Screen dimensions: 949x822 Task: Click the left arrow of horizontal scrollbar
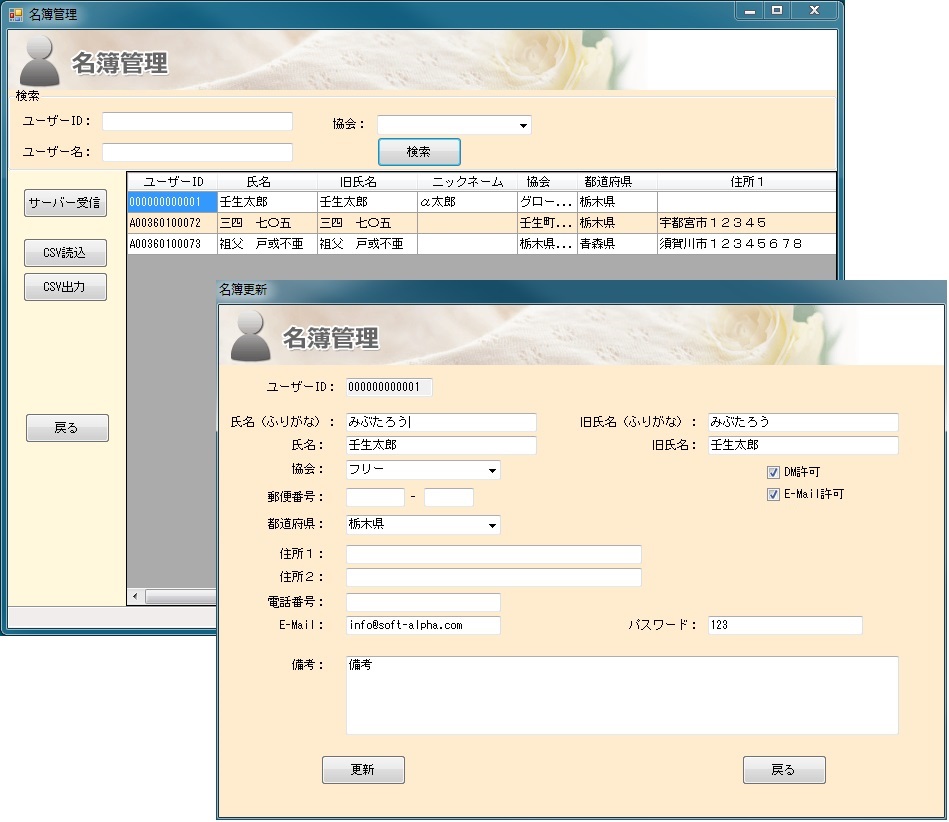(x=136, y=597)
